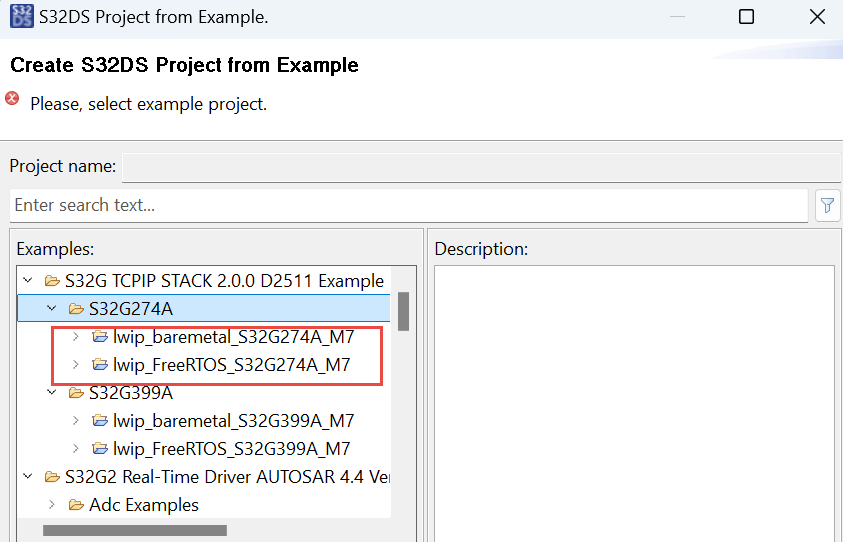843x542 pixels.
Task: Expand lwip_baremetal_S32G399A_M7 node
Action: 76,420
